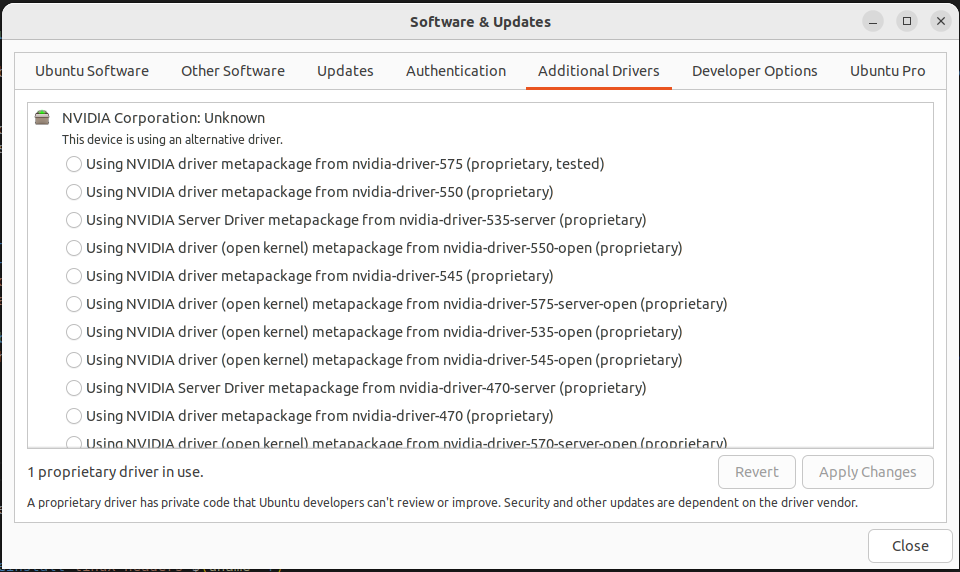Open the Authentication tab
The height and width of the screenshot is (572, 960).
pyautogui.click(x=456, y=71)
